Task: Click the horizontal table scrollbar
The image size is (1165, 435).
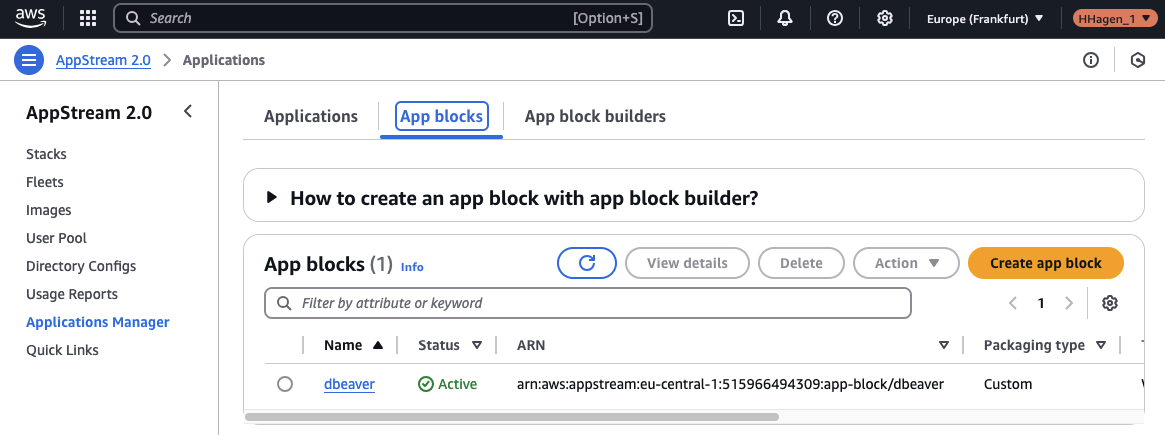Action: click(511, 417)
